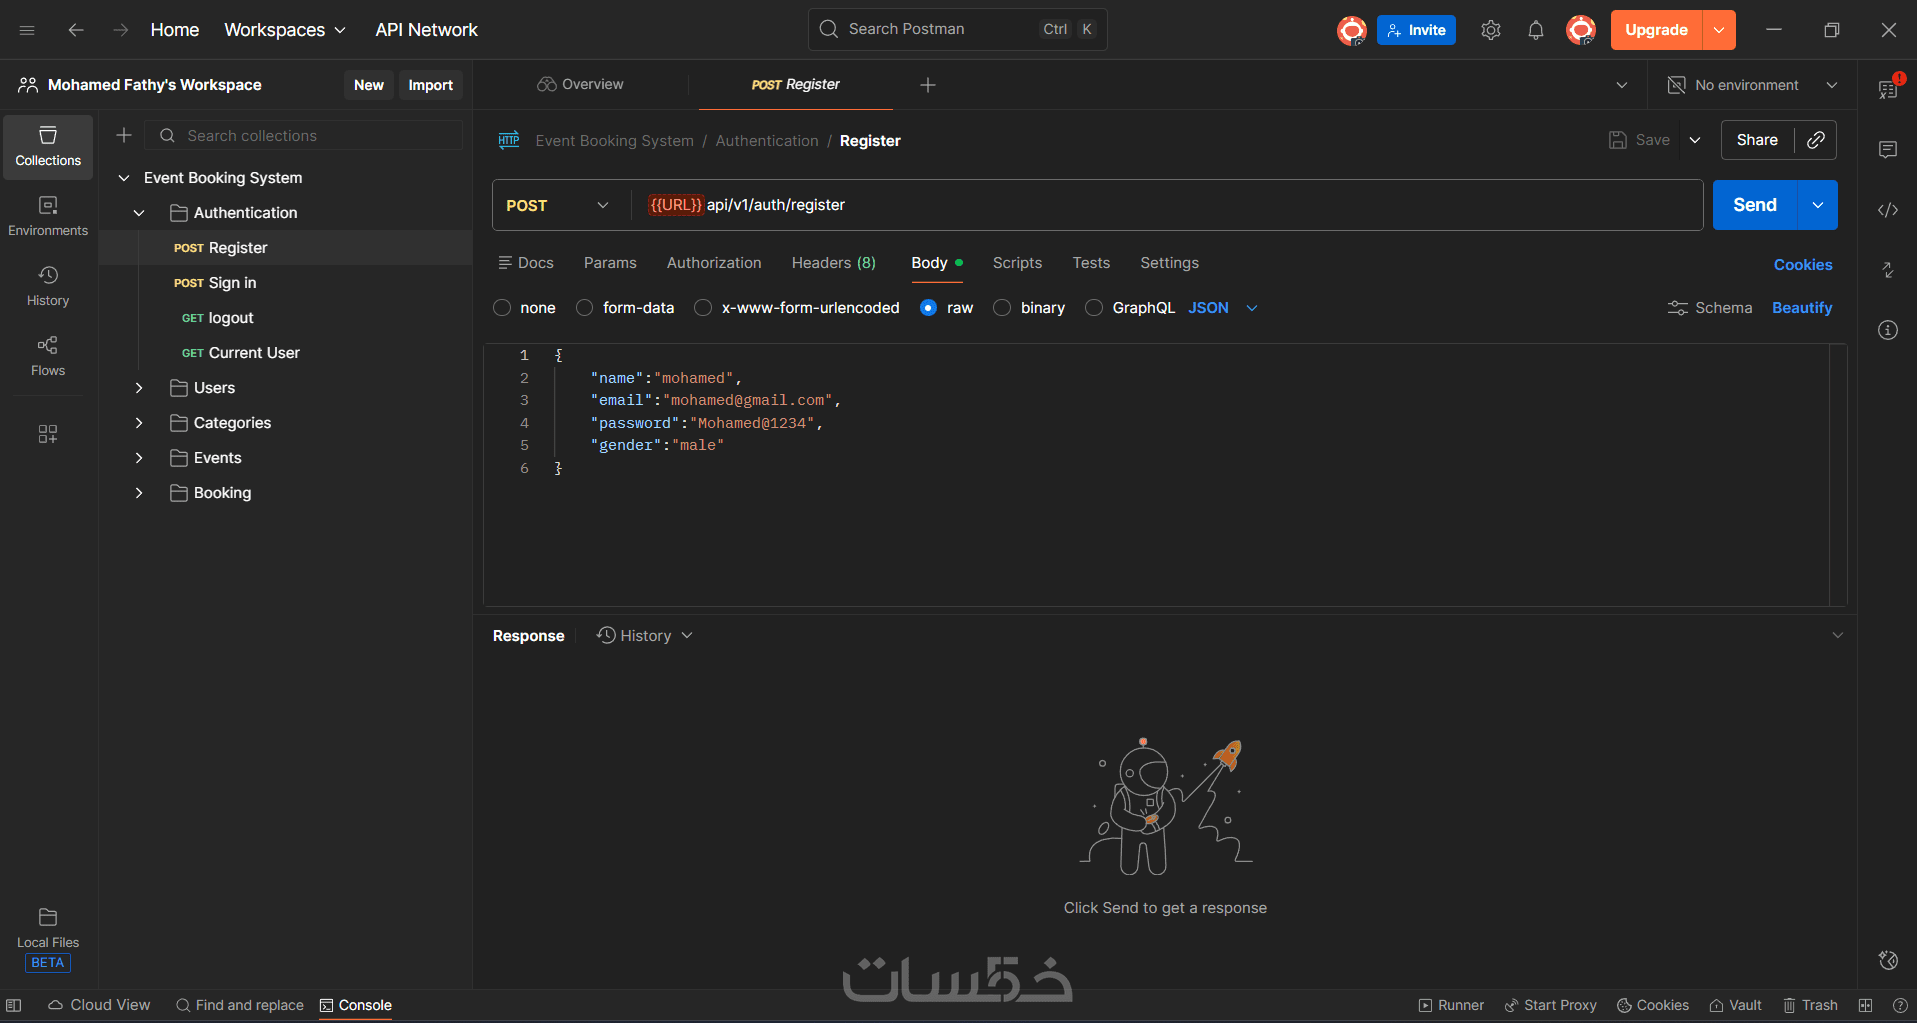The width and height of the screenshot is (1917, 1023).
Task: Open notifications bell icon
Action: tap(1536, 30)
